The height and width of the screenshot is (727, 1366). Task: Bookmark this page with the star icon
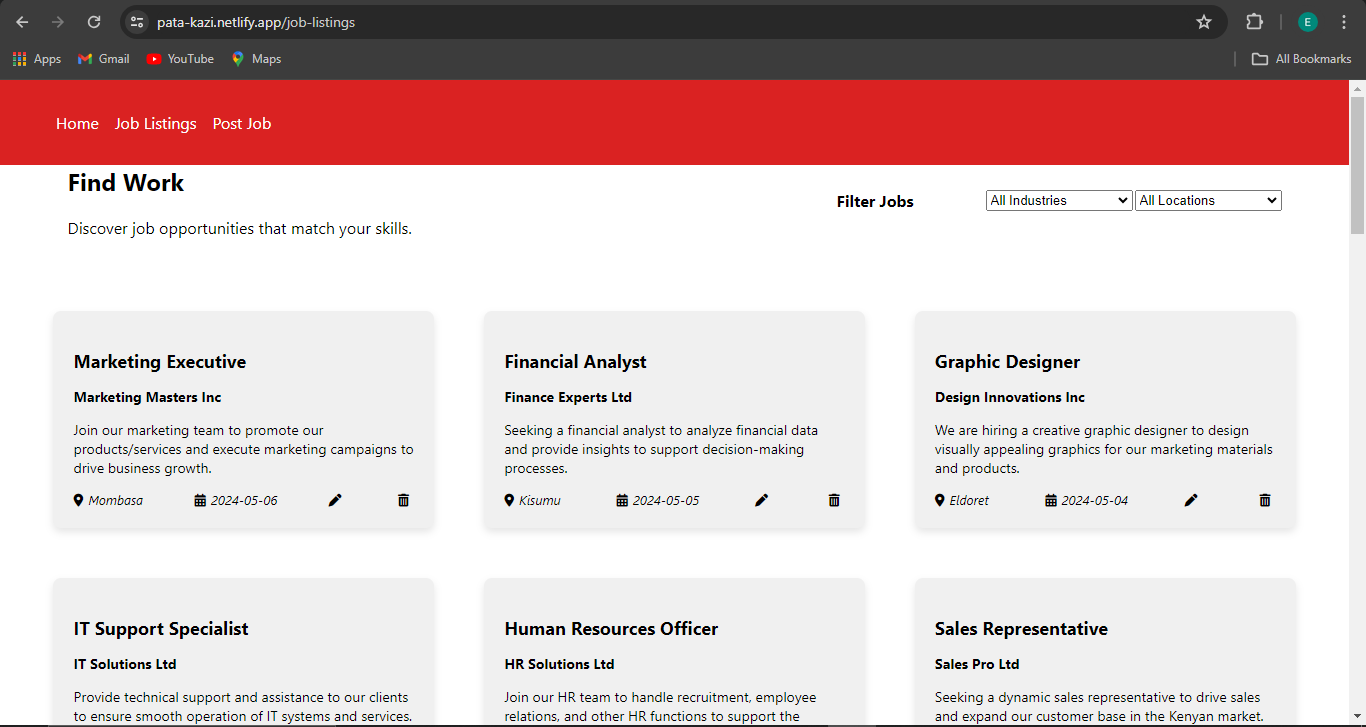(x=1204, y=22)
